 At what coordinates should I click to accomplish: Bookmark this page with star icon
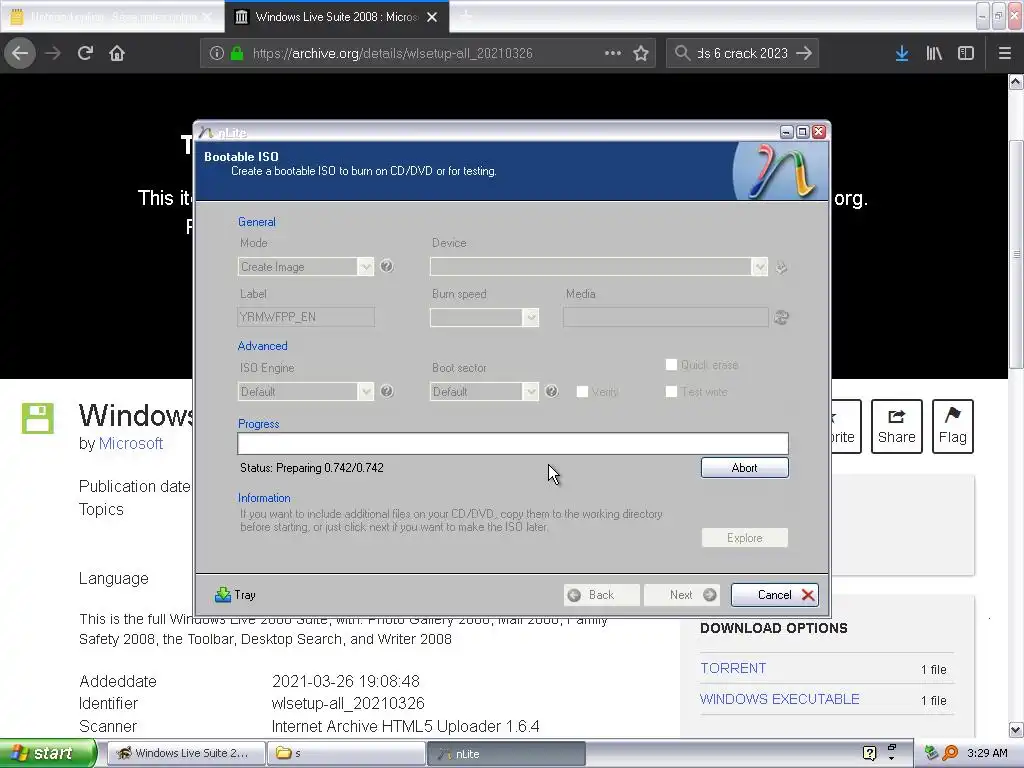pyautogui.click(x=641, y=53)
